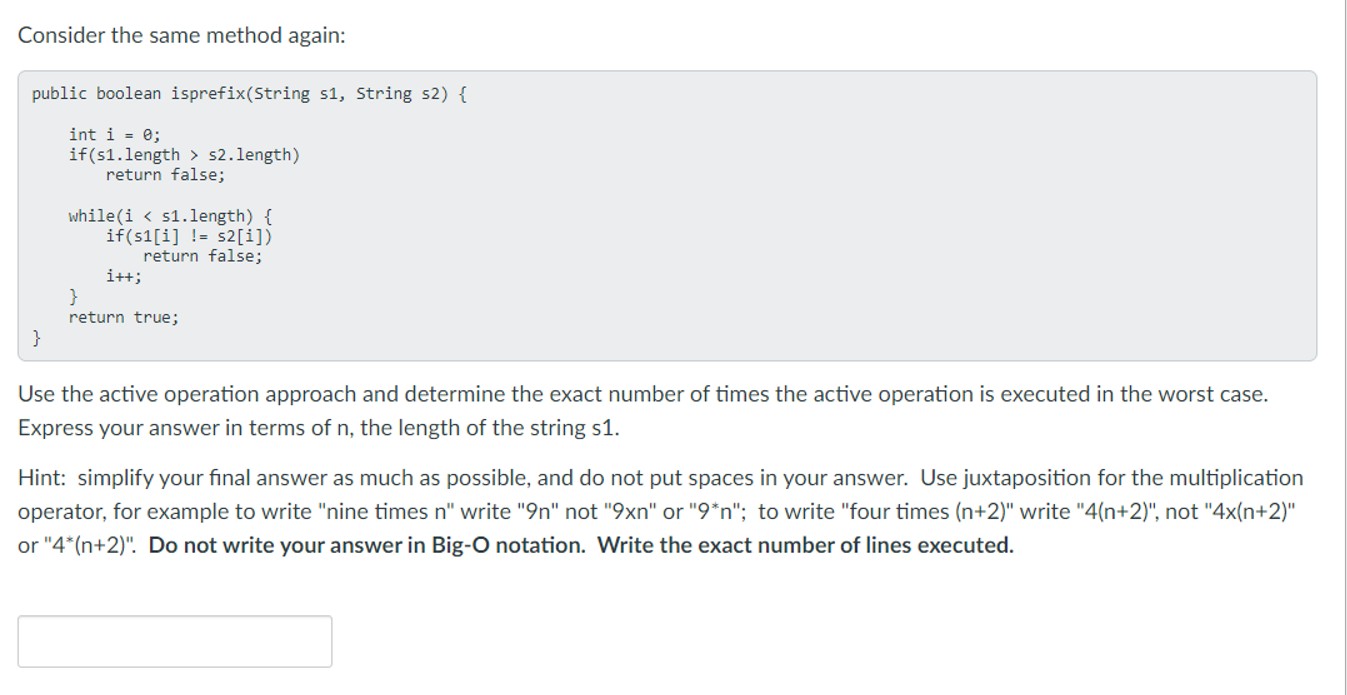Click the 'int i = 0;' code line
The image size is (1347, 695).
click(x=115, y=134)
